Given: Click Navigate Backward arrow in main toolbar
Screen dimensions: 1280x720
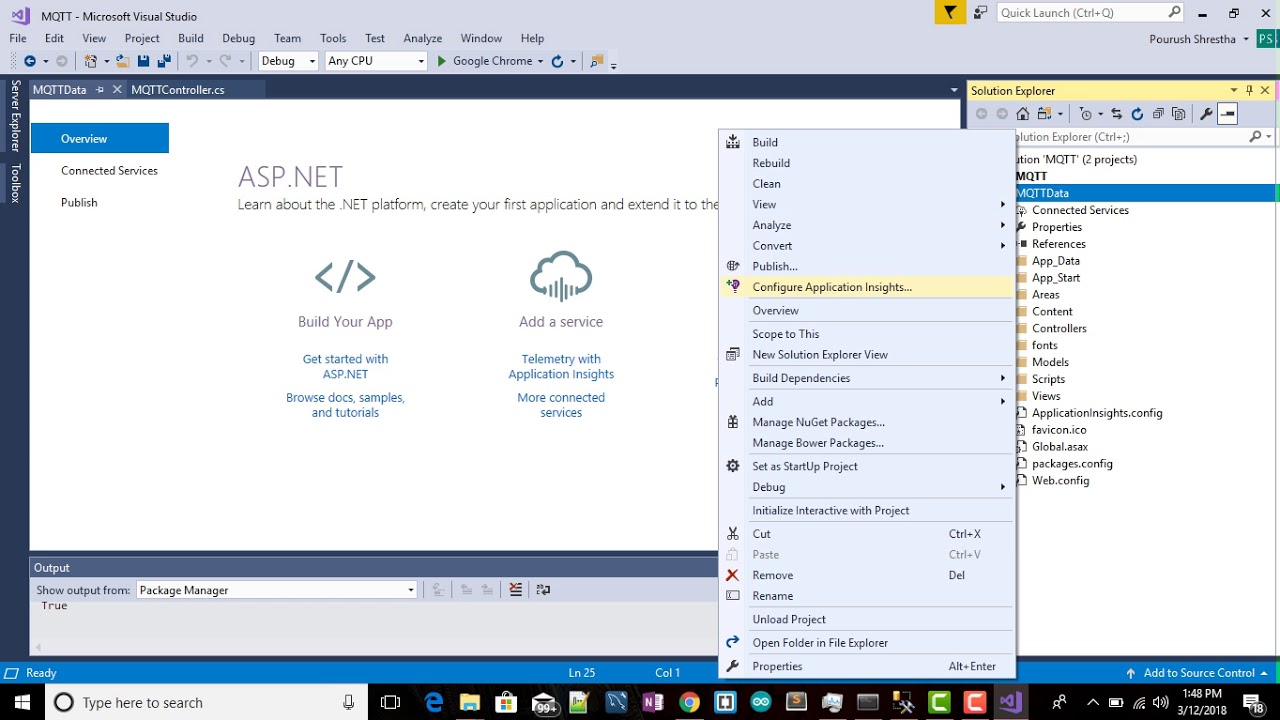Looking at the screenshot, I should click(30, 61).
